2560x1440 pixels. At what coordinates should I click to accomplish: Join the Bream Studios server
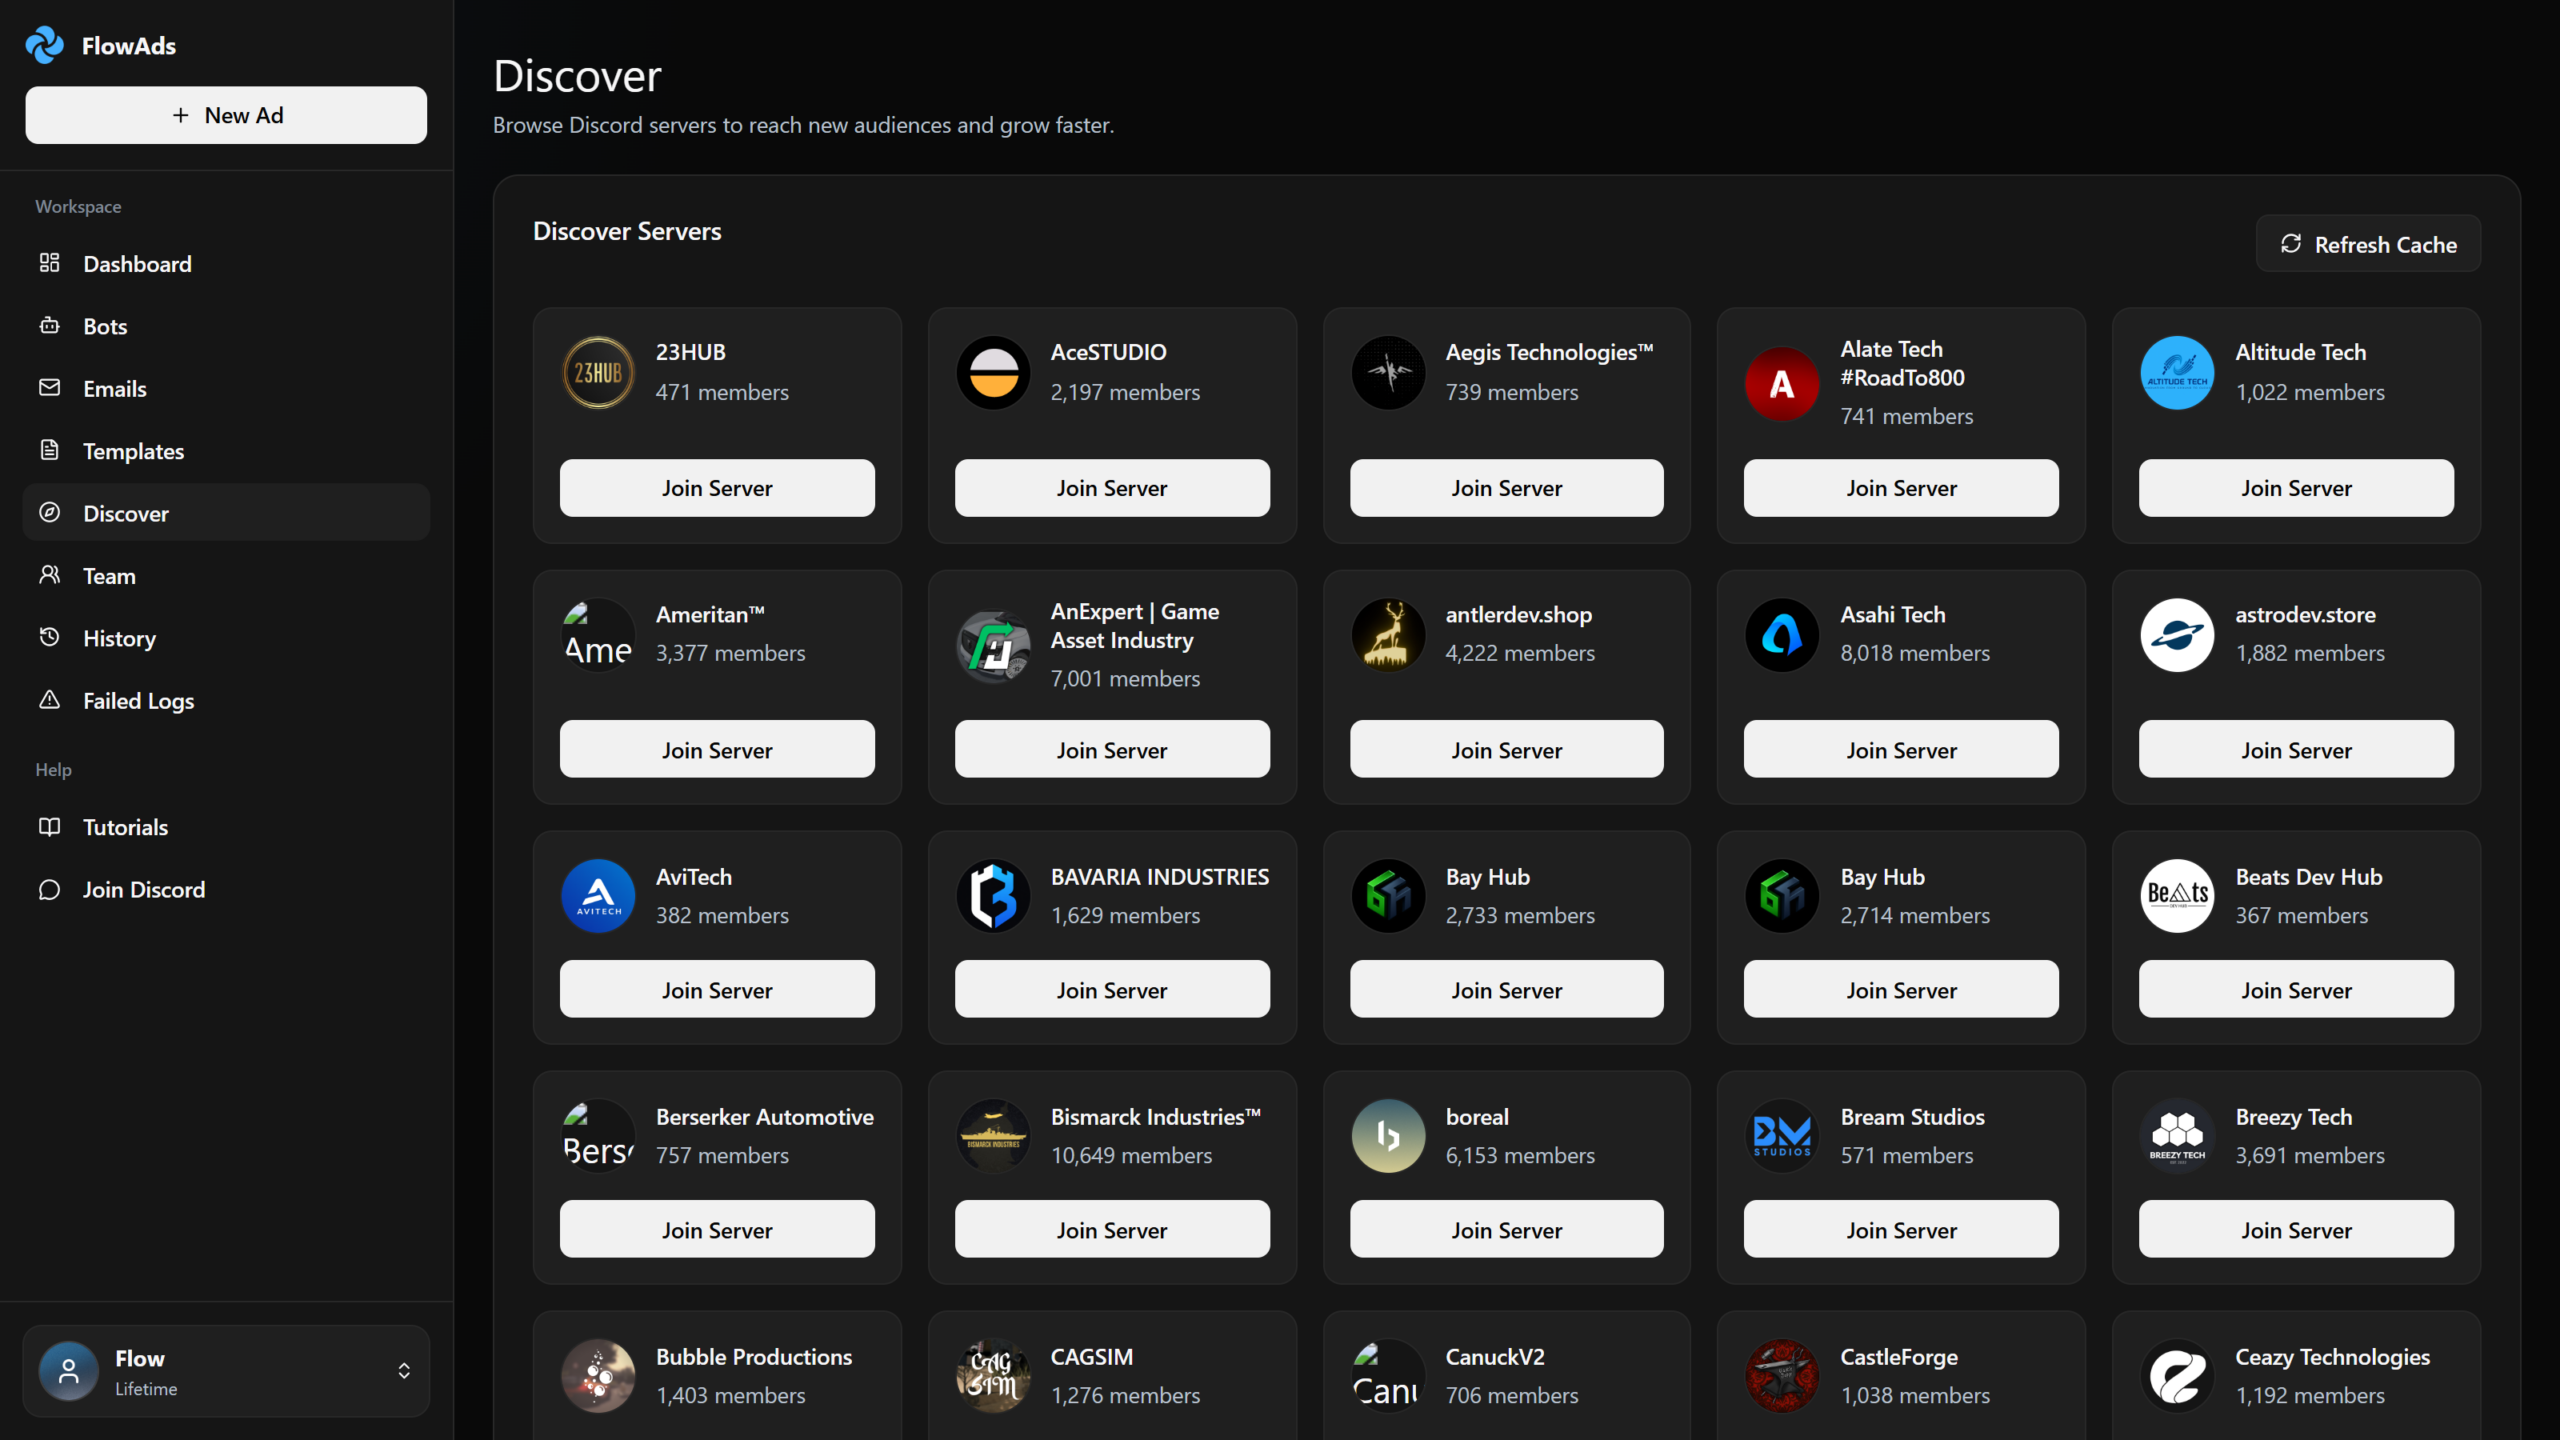coord(1901,1229)
